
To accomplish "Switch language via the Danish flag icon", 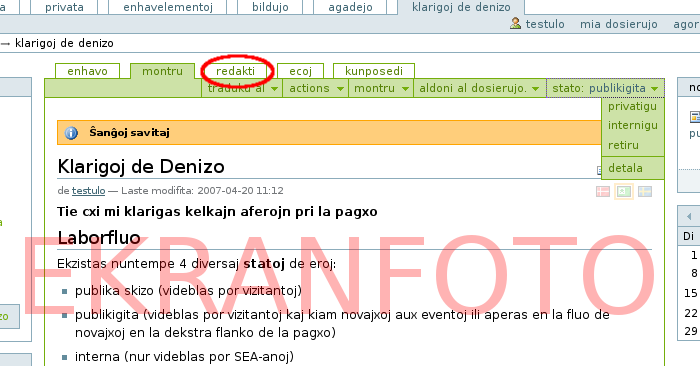I will tap(603, 191).
